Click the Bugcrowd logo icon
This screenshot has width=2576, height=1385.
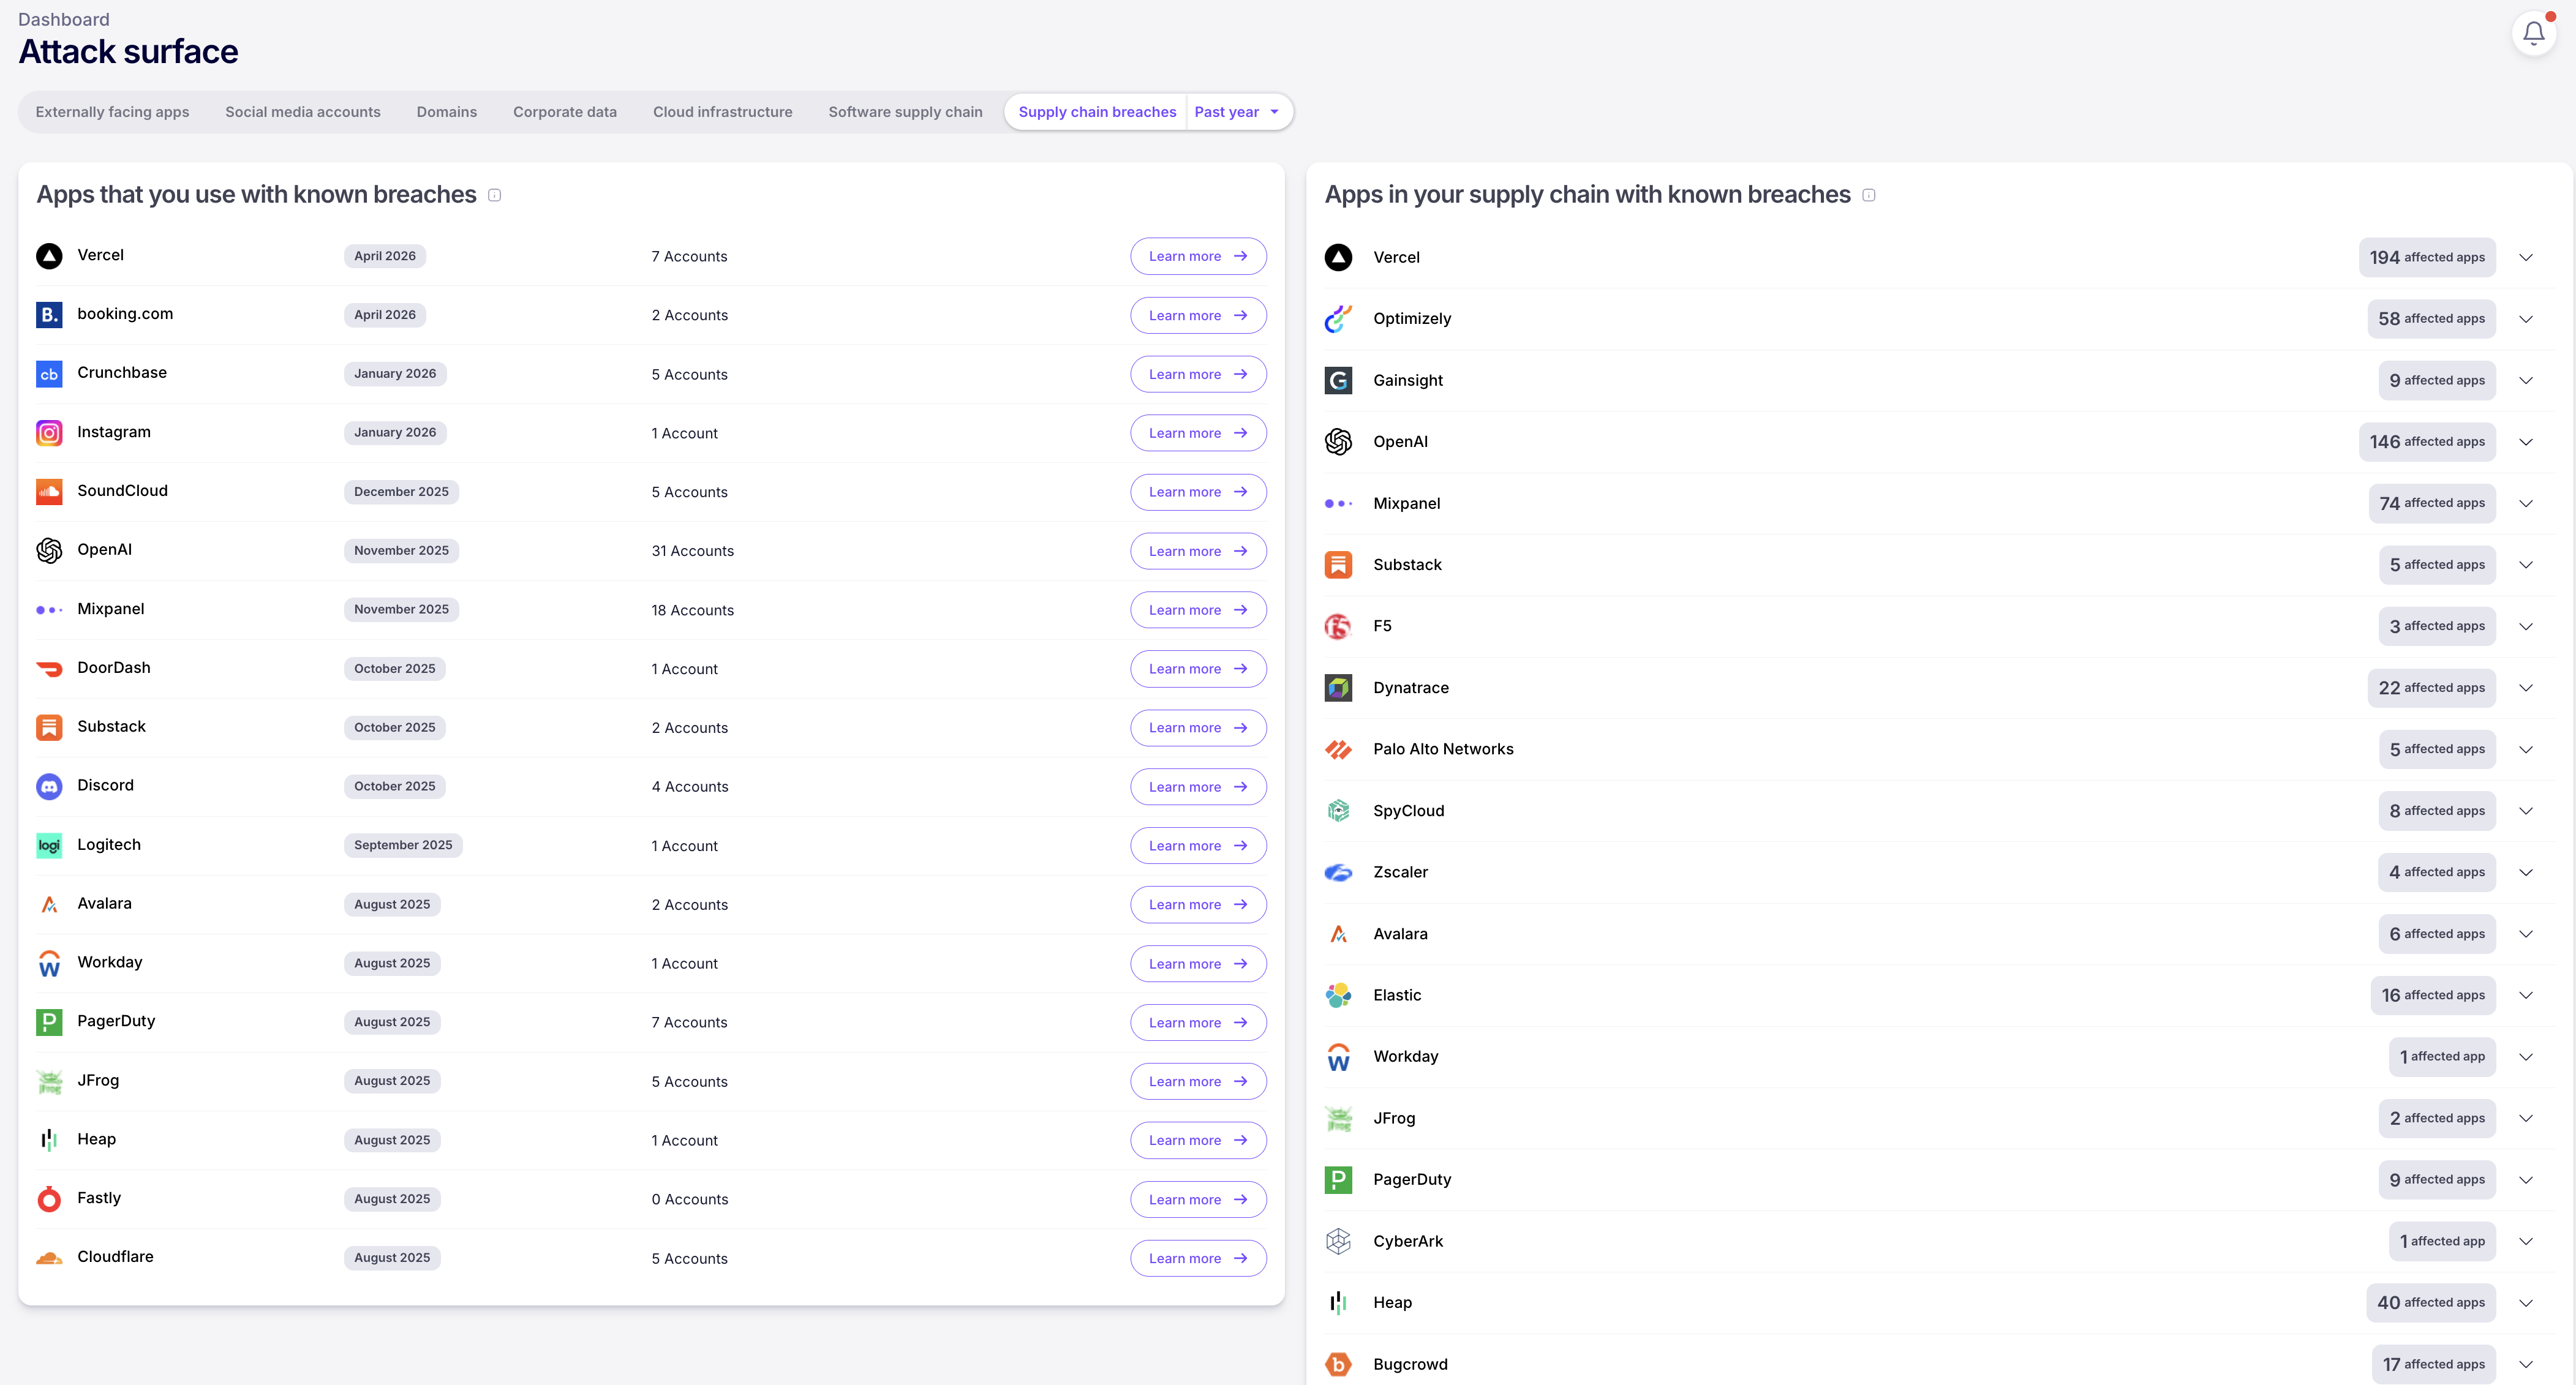[x=1338, y=1364]
